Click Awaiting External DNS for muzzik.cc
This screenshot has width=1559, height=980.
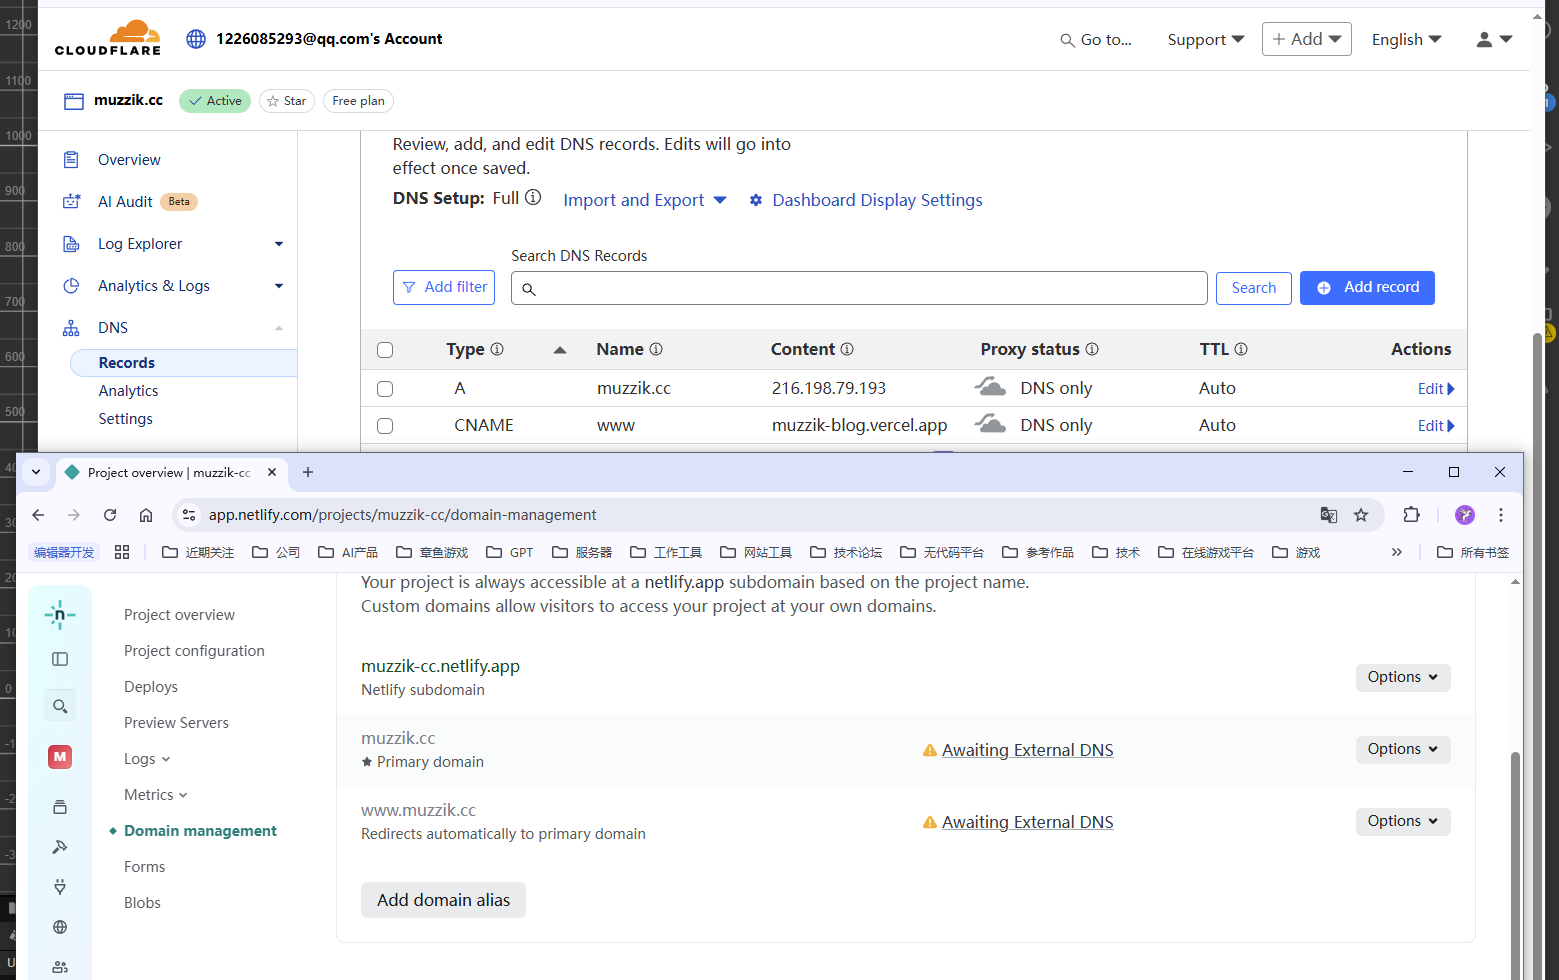[1027, 750]
